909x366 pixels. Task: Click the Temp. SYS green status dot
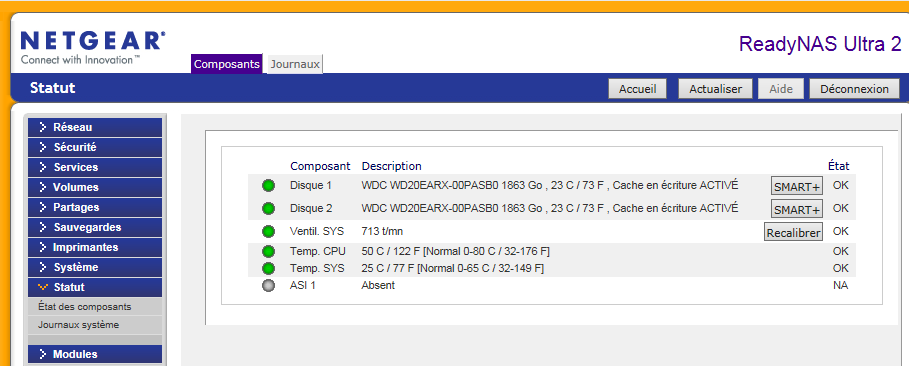tap(268, 269)
